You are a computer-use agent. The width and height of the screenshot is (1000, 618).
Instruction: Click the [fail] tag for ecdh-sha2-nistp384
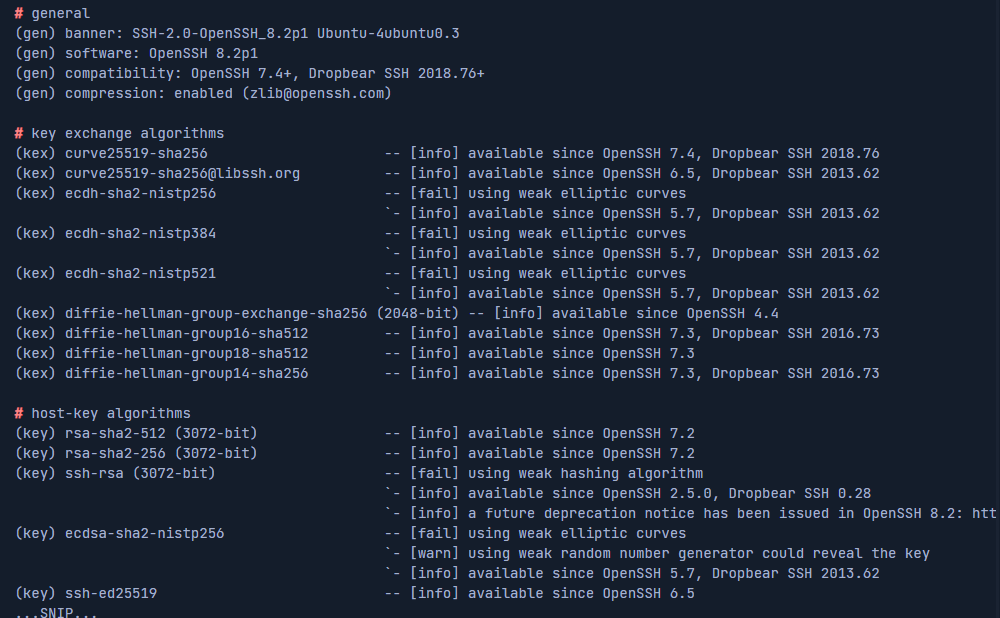pos(434,233)
